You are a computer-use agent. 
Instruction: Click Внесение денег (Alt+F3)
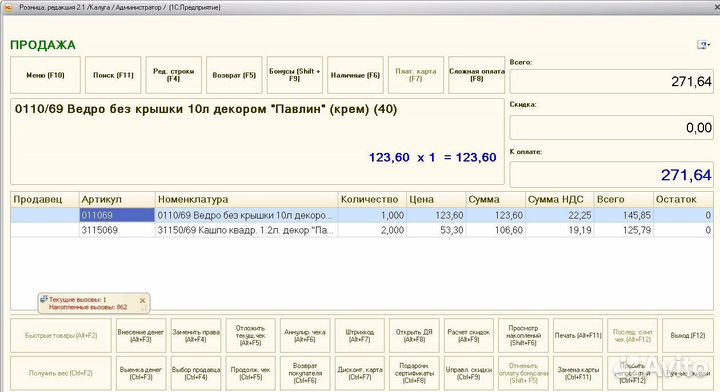tap(141, 336)
